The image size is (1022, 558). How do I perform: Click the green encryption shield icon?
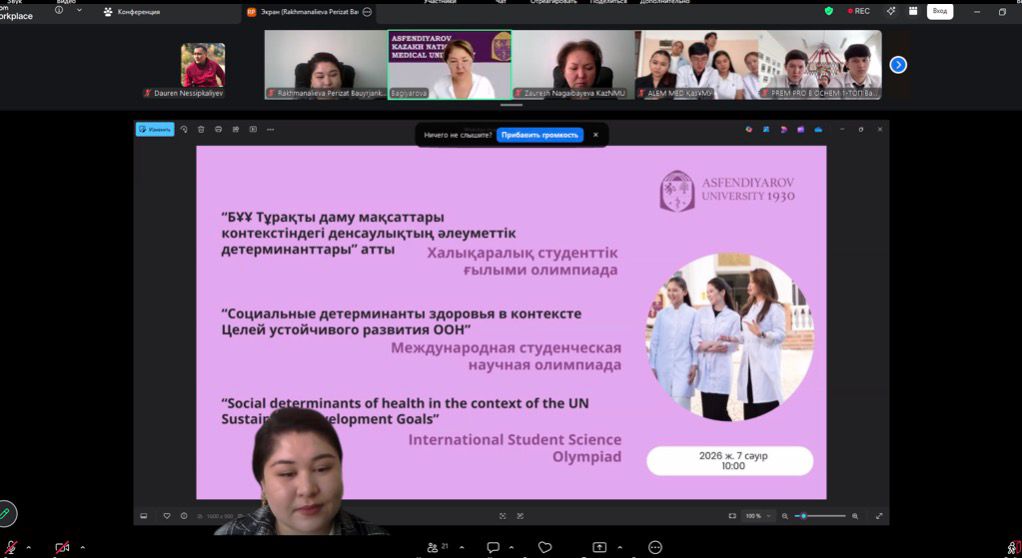(828, 11)
